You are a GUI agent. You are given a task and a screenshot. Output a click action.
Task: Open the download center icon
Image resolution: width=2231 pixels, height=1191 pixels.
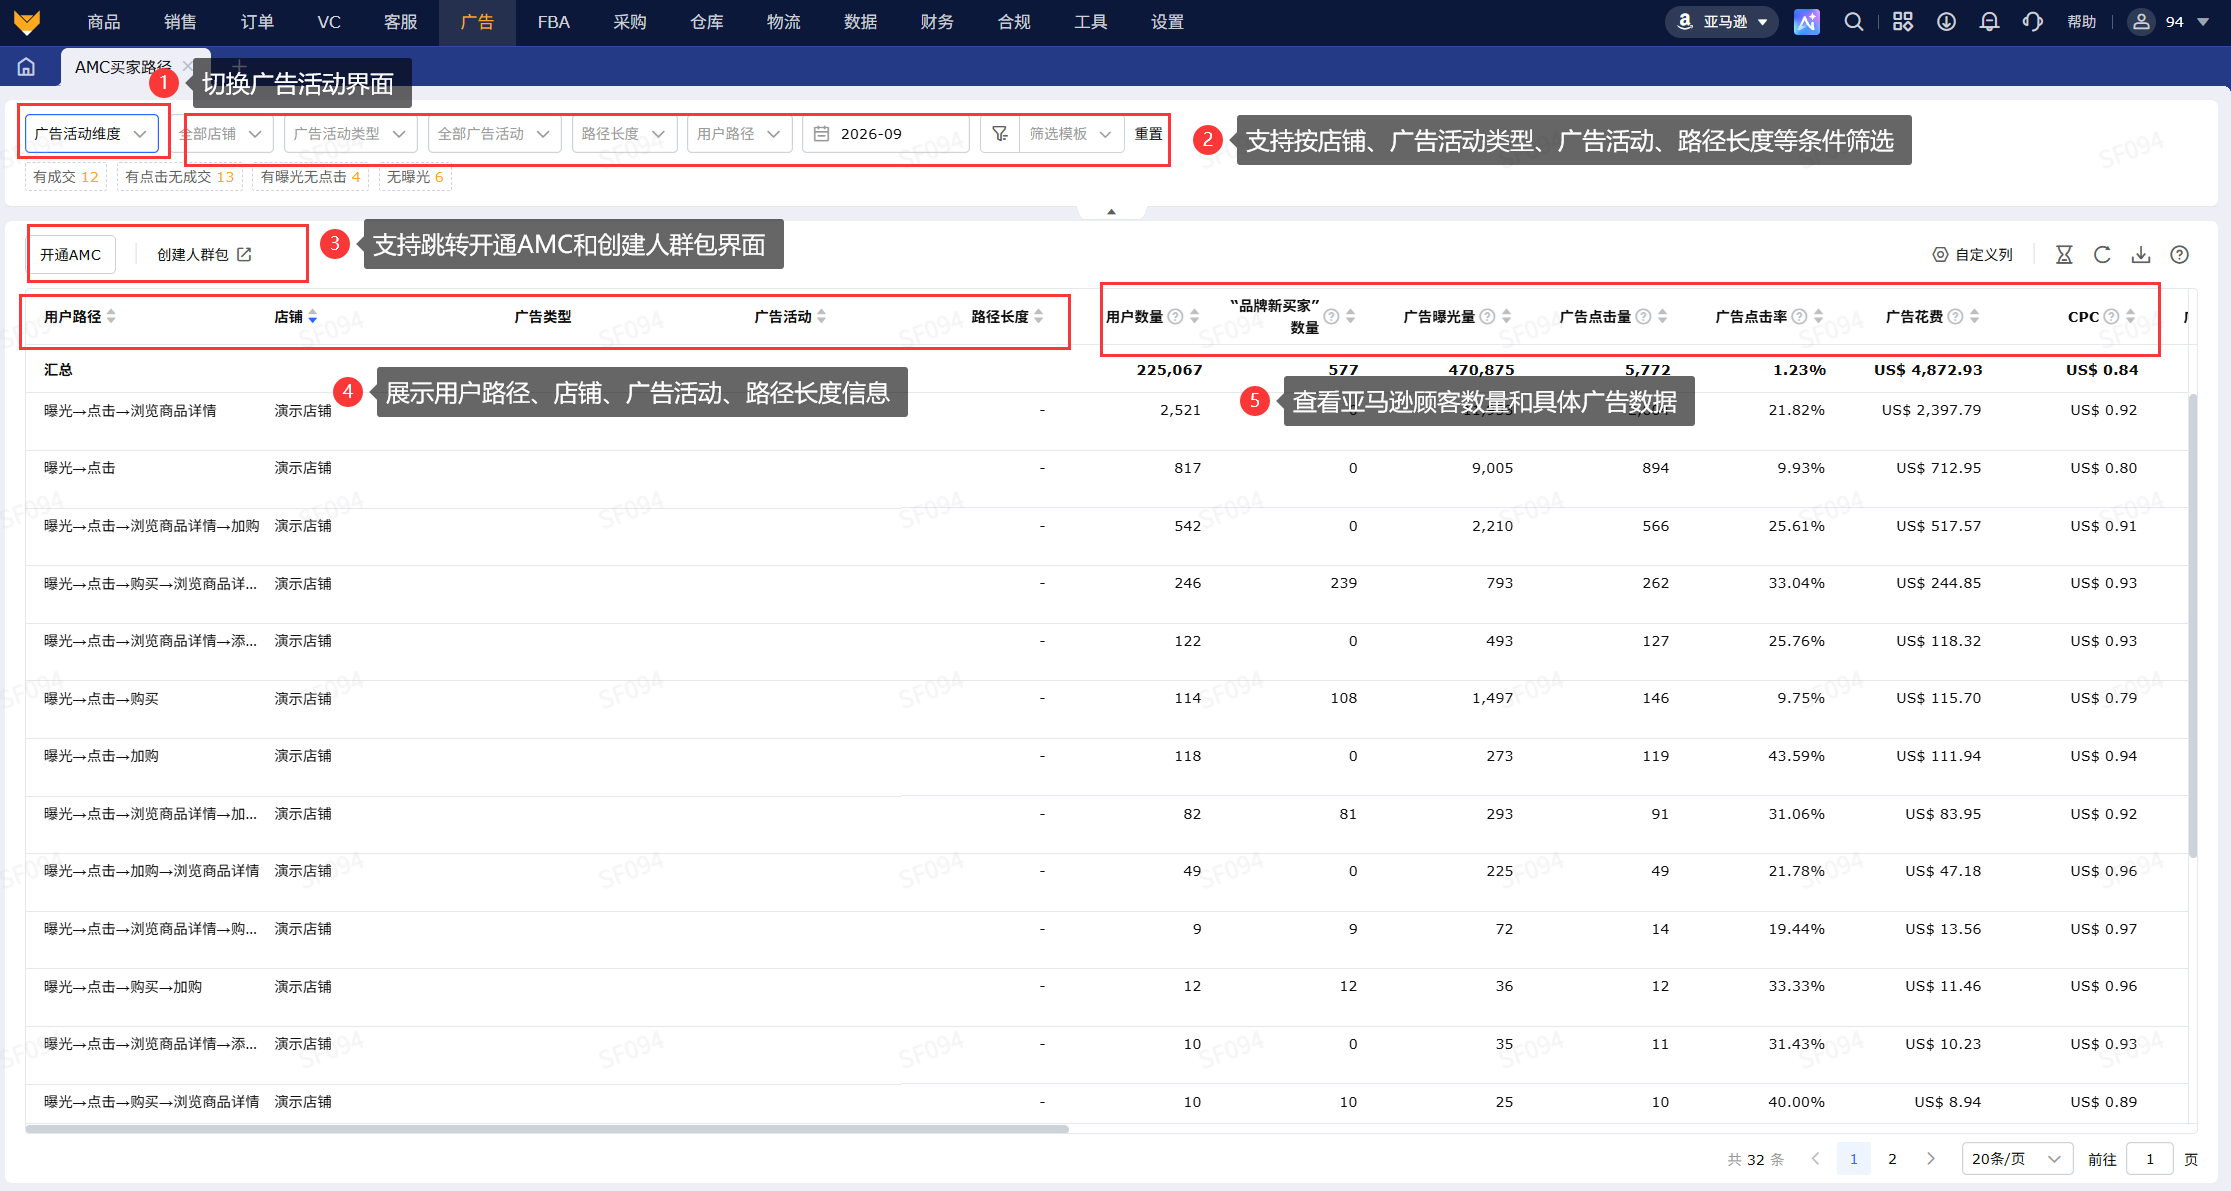click(1946, 22)
